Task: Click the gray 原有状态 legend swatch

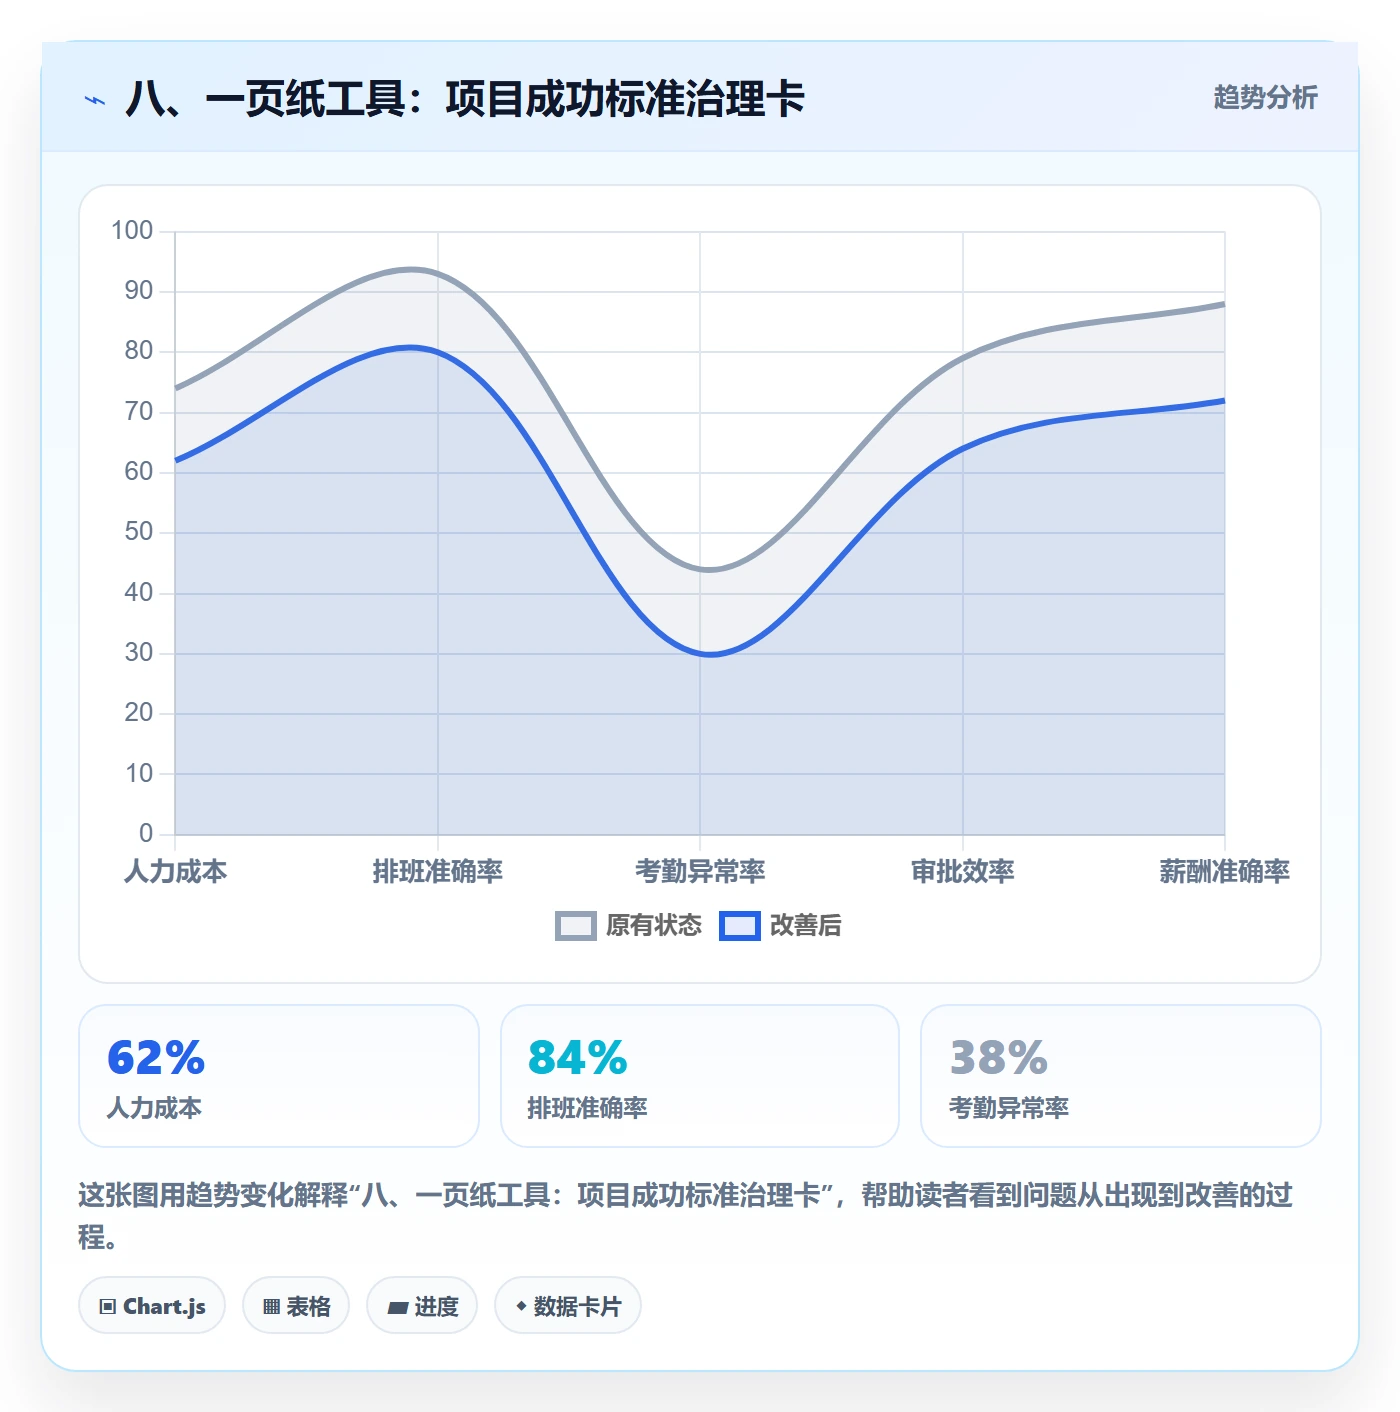Action: [576, 926]
